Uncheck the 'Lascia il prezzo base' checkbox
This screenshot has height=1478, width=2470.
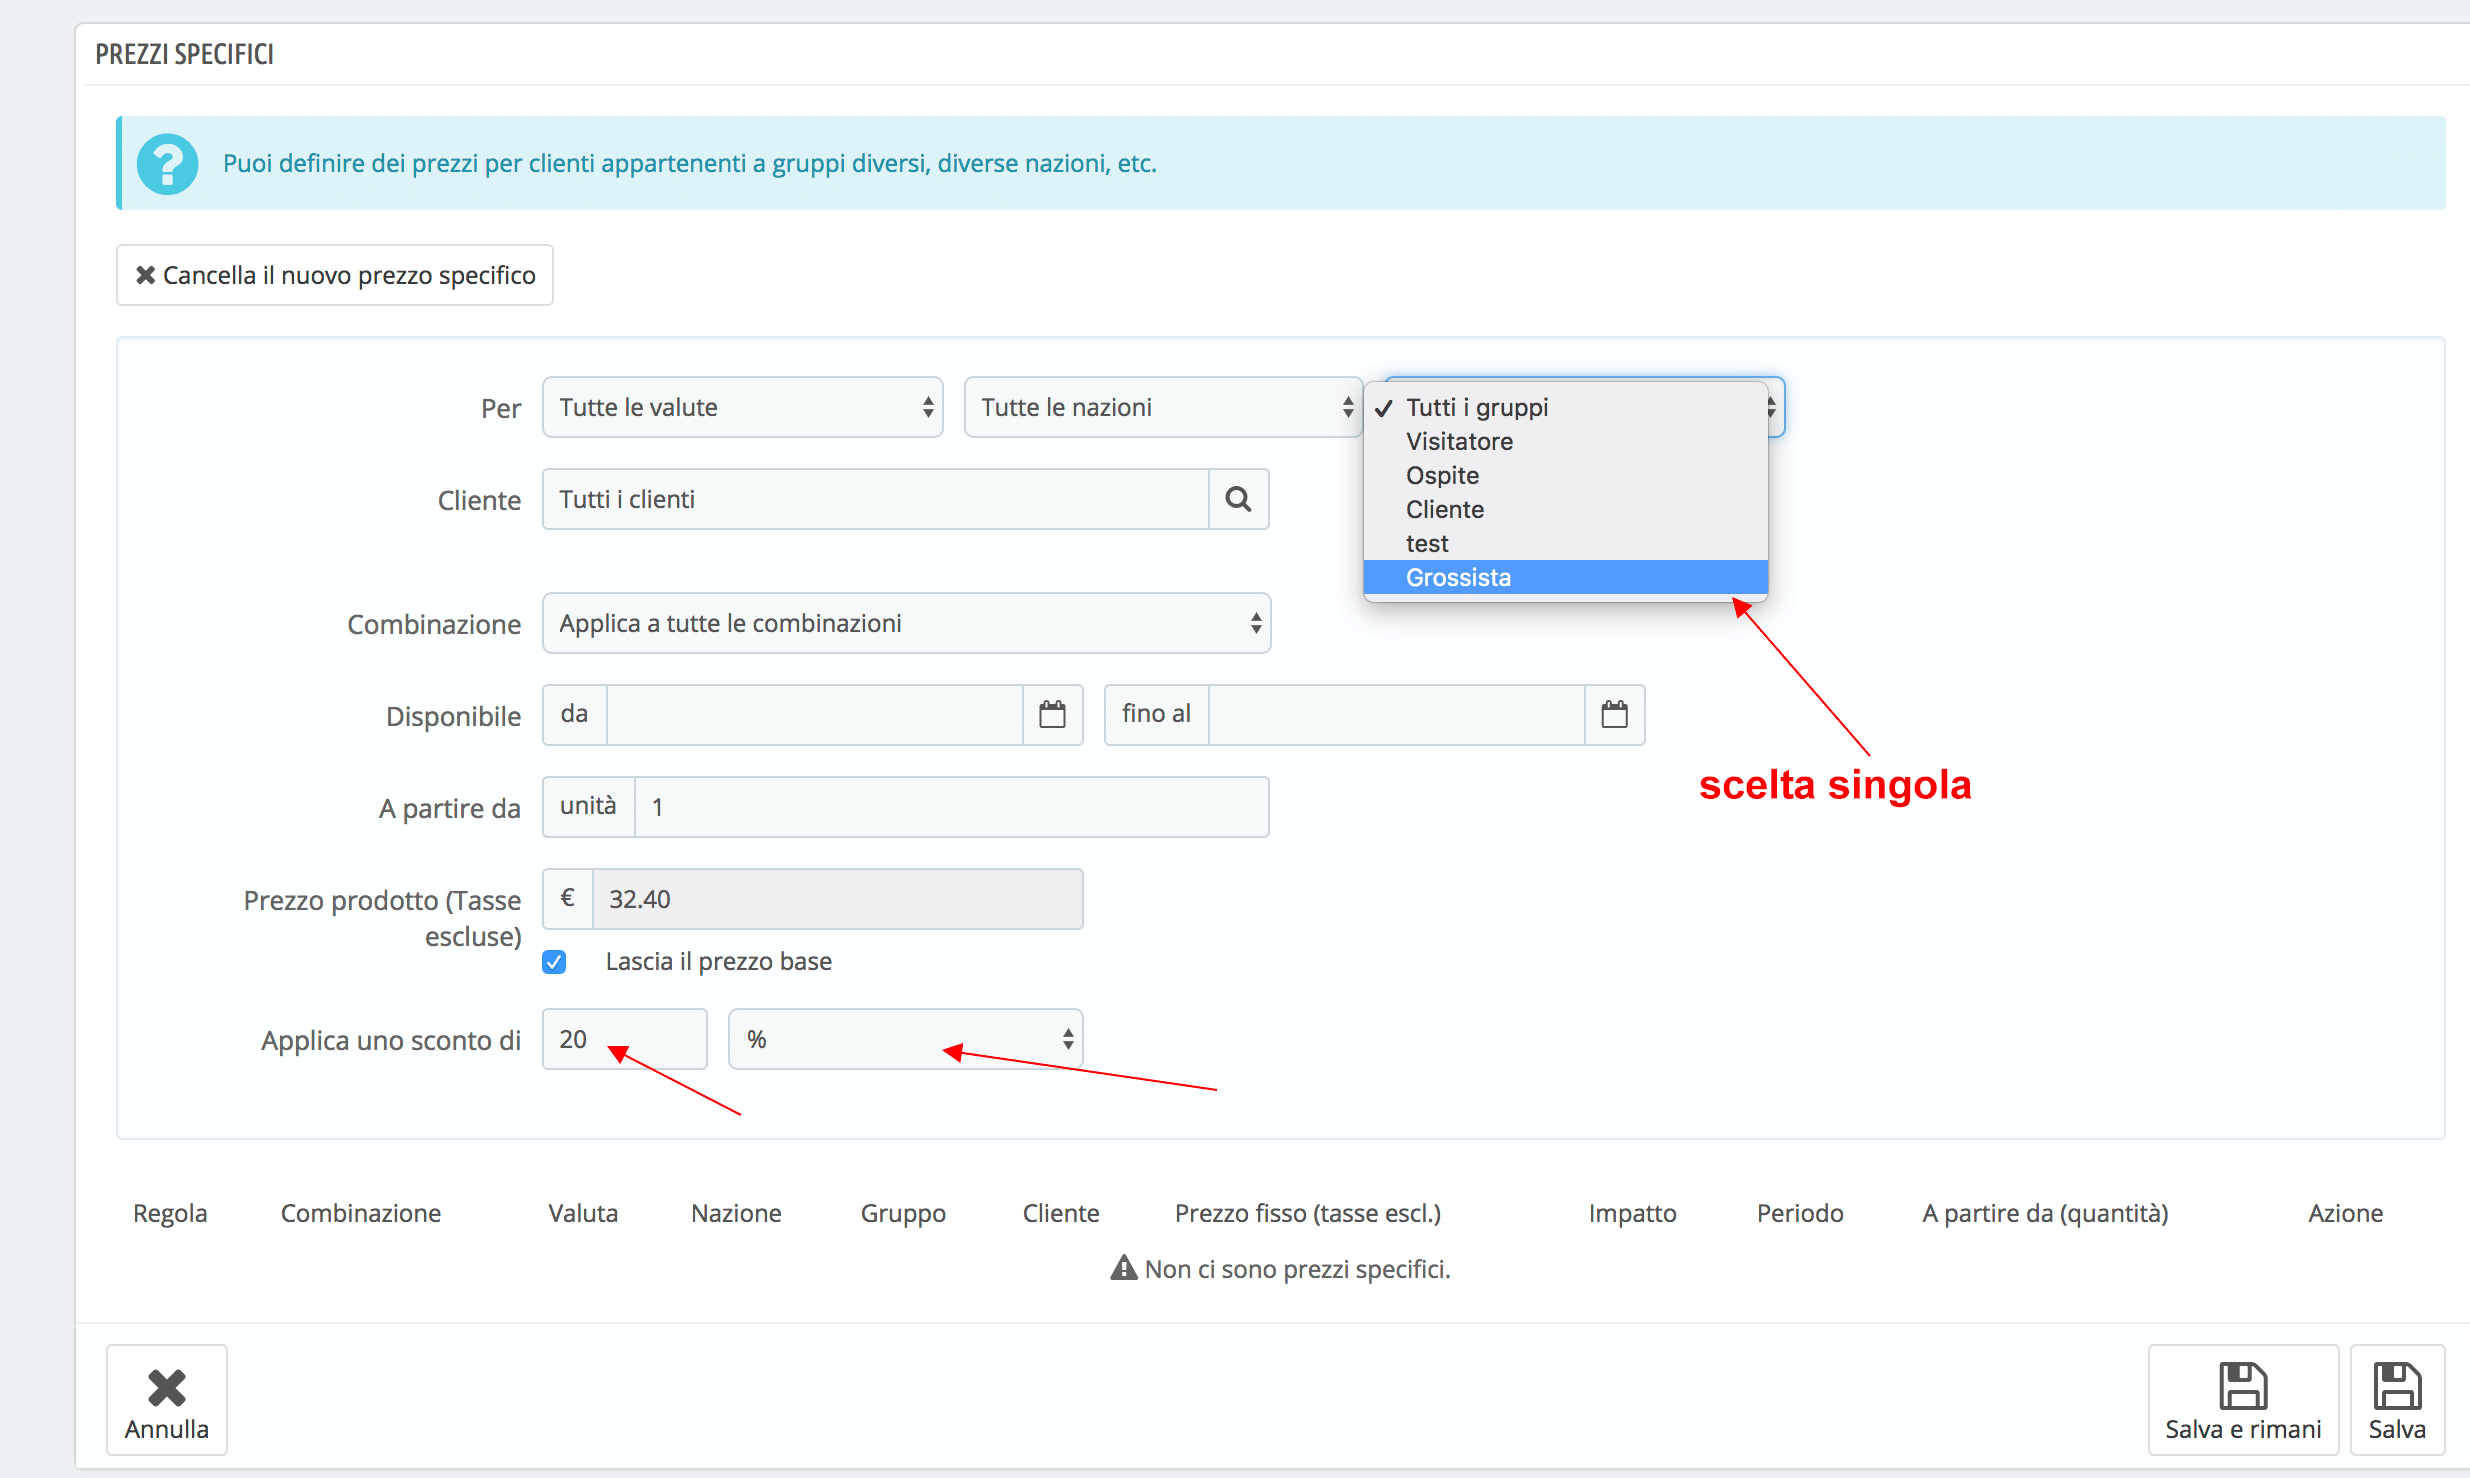tap(555, 962)
